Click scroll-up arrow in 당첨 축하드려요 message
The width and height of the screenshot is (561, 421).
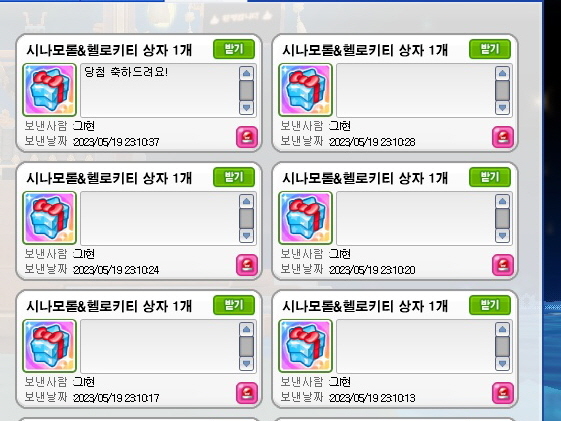point(246,73)
